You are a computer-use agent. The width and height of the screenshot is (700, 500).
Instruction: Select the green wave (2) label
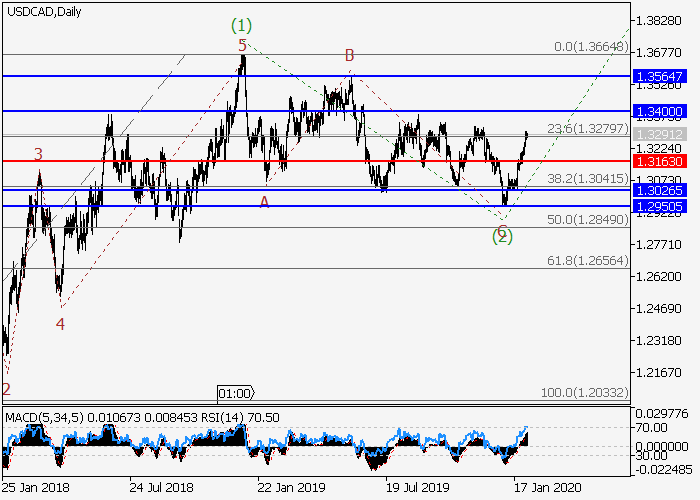(502, 236)
